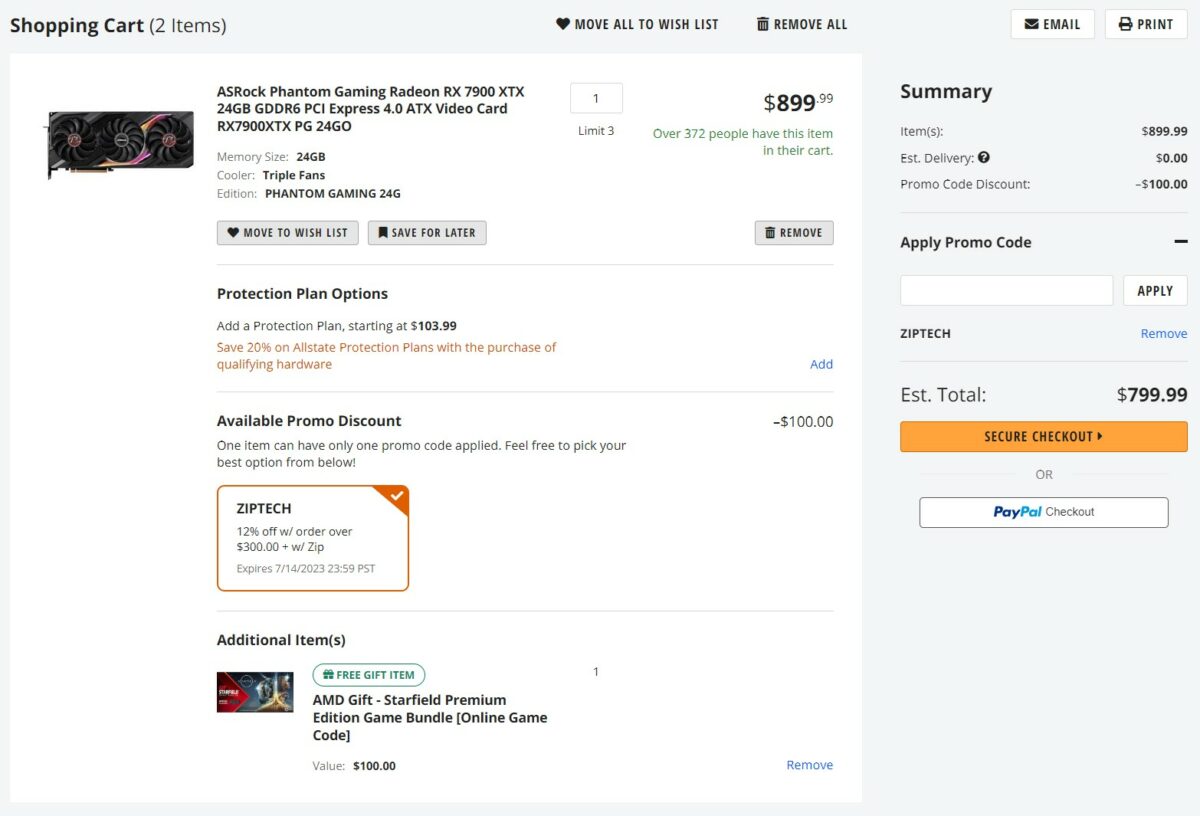Image resolution: width=1200 pixels, height=816 pixels.
Task: Click the 'Triple Fans' cooler value
Action: coord(294,175)
